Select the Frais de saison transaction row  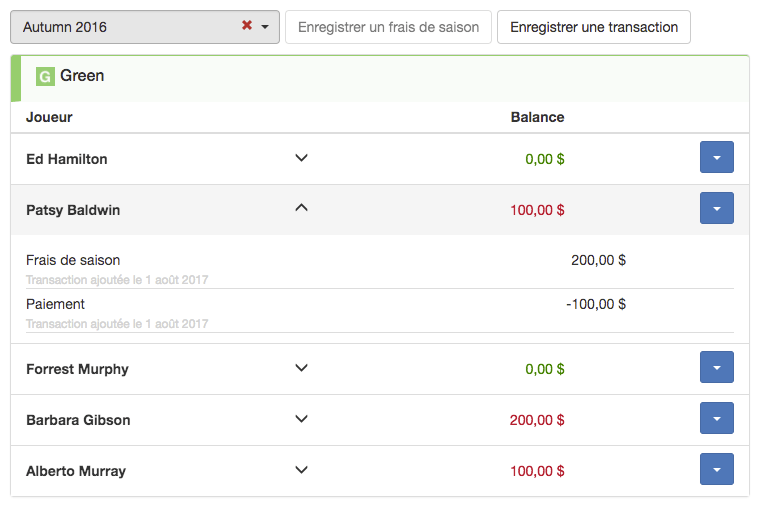tap(380, 267)
